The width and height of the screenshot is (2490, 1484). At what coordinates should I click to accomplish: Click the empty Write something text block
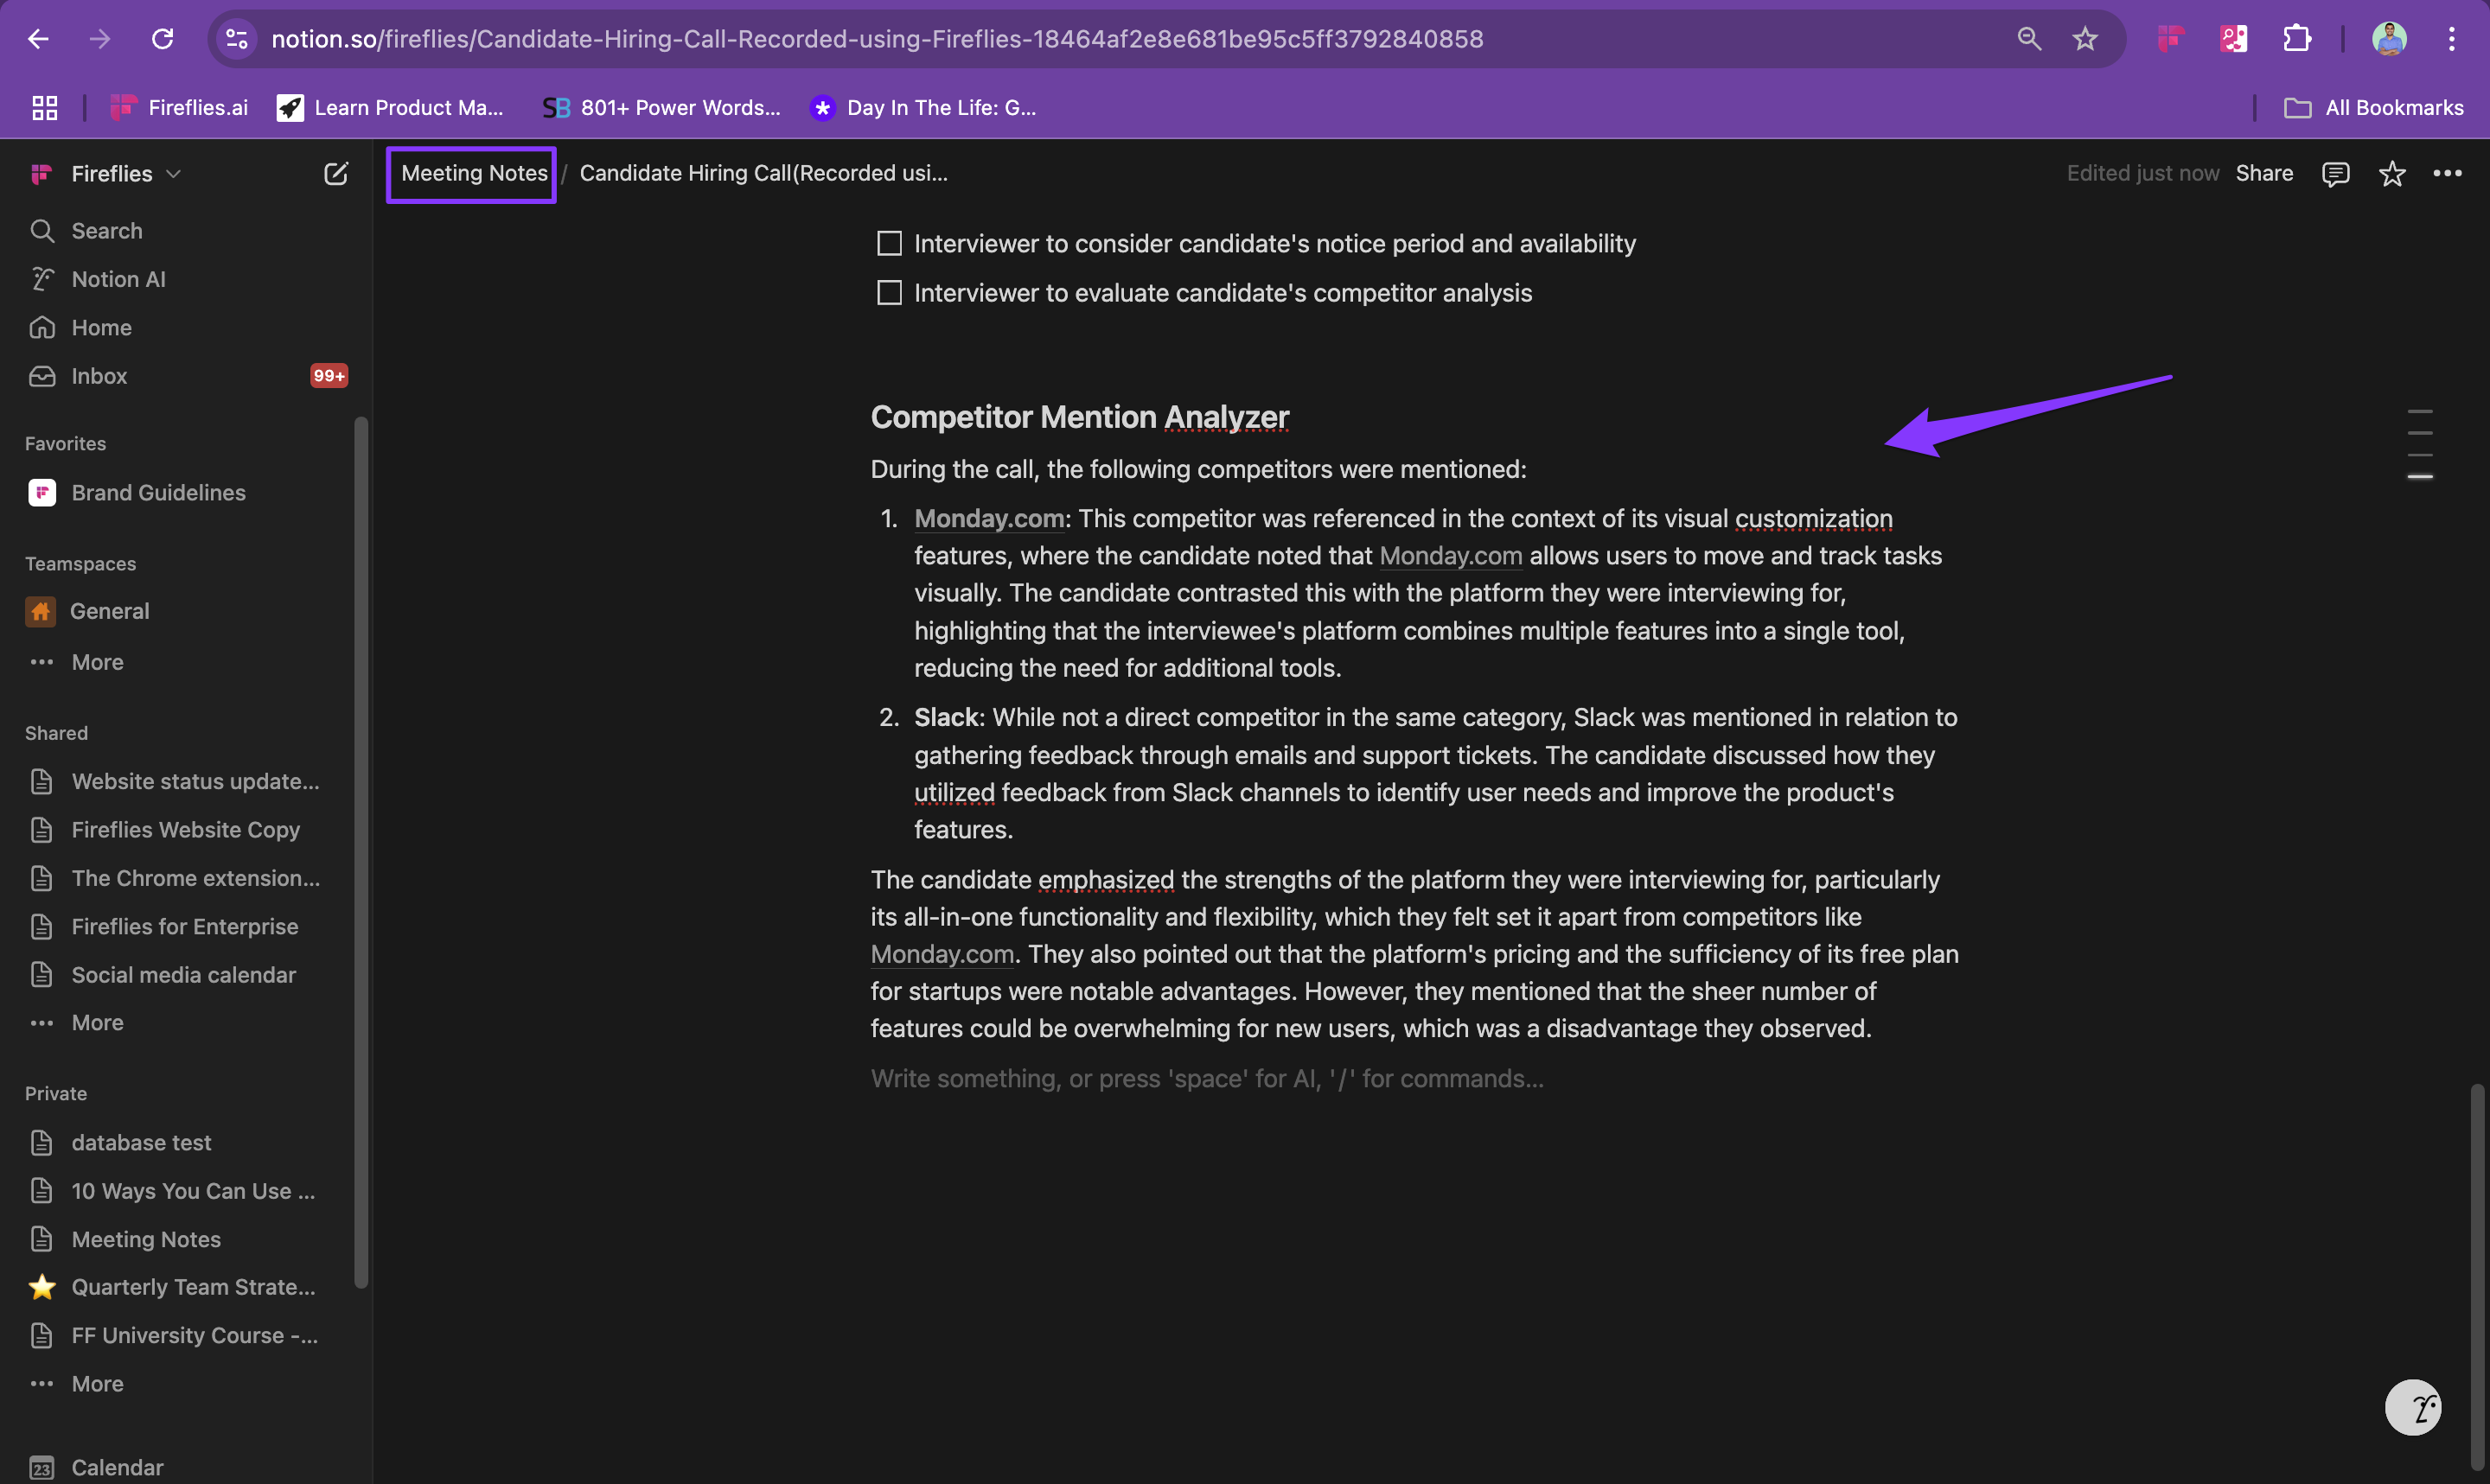click(1206, 1079)
